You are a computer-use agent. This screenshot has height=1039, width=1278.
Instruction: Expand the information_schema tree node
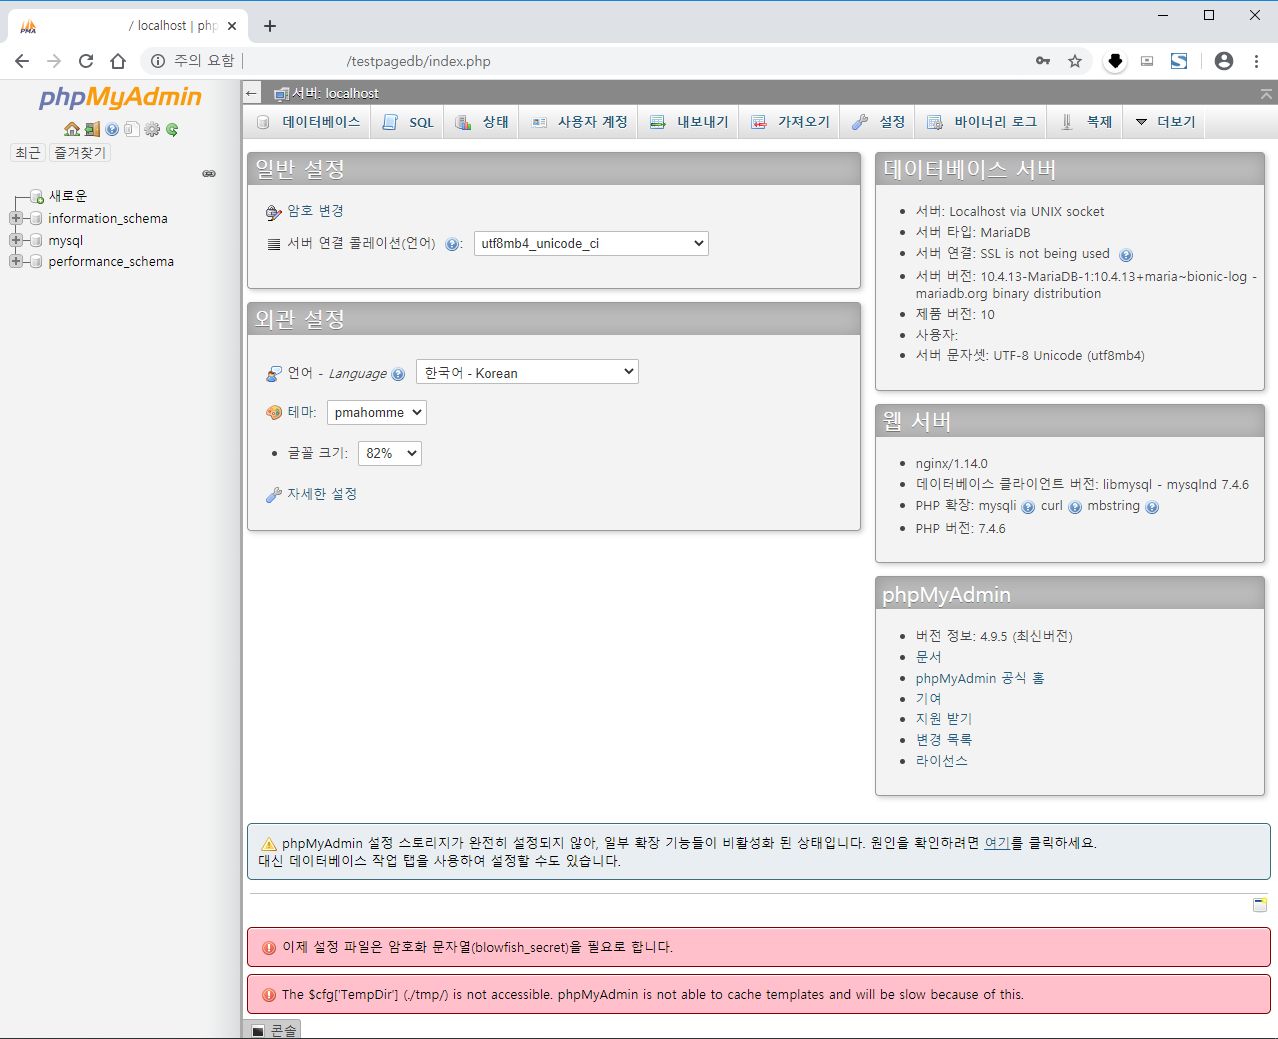(x=15, y=218)
